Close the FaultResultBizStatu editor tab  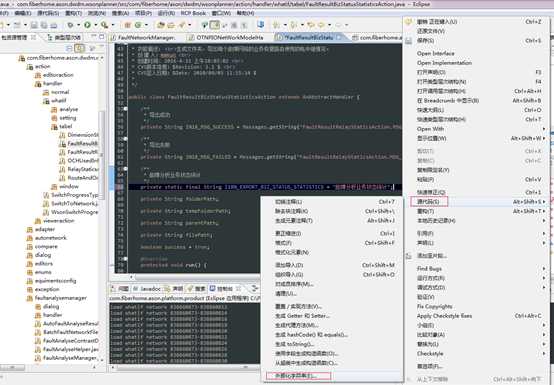339,37
